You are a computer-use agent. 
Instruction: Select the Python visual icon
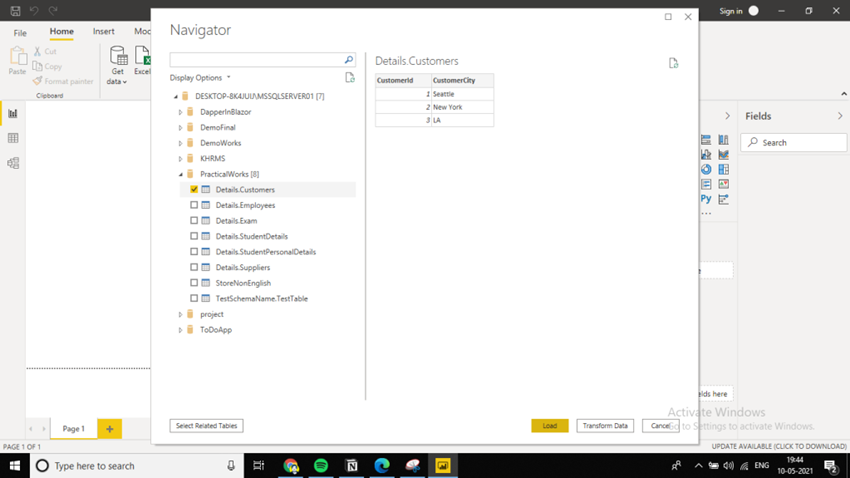706,199
